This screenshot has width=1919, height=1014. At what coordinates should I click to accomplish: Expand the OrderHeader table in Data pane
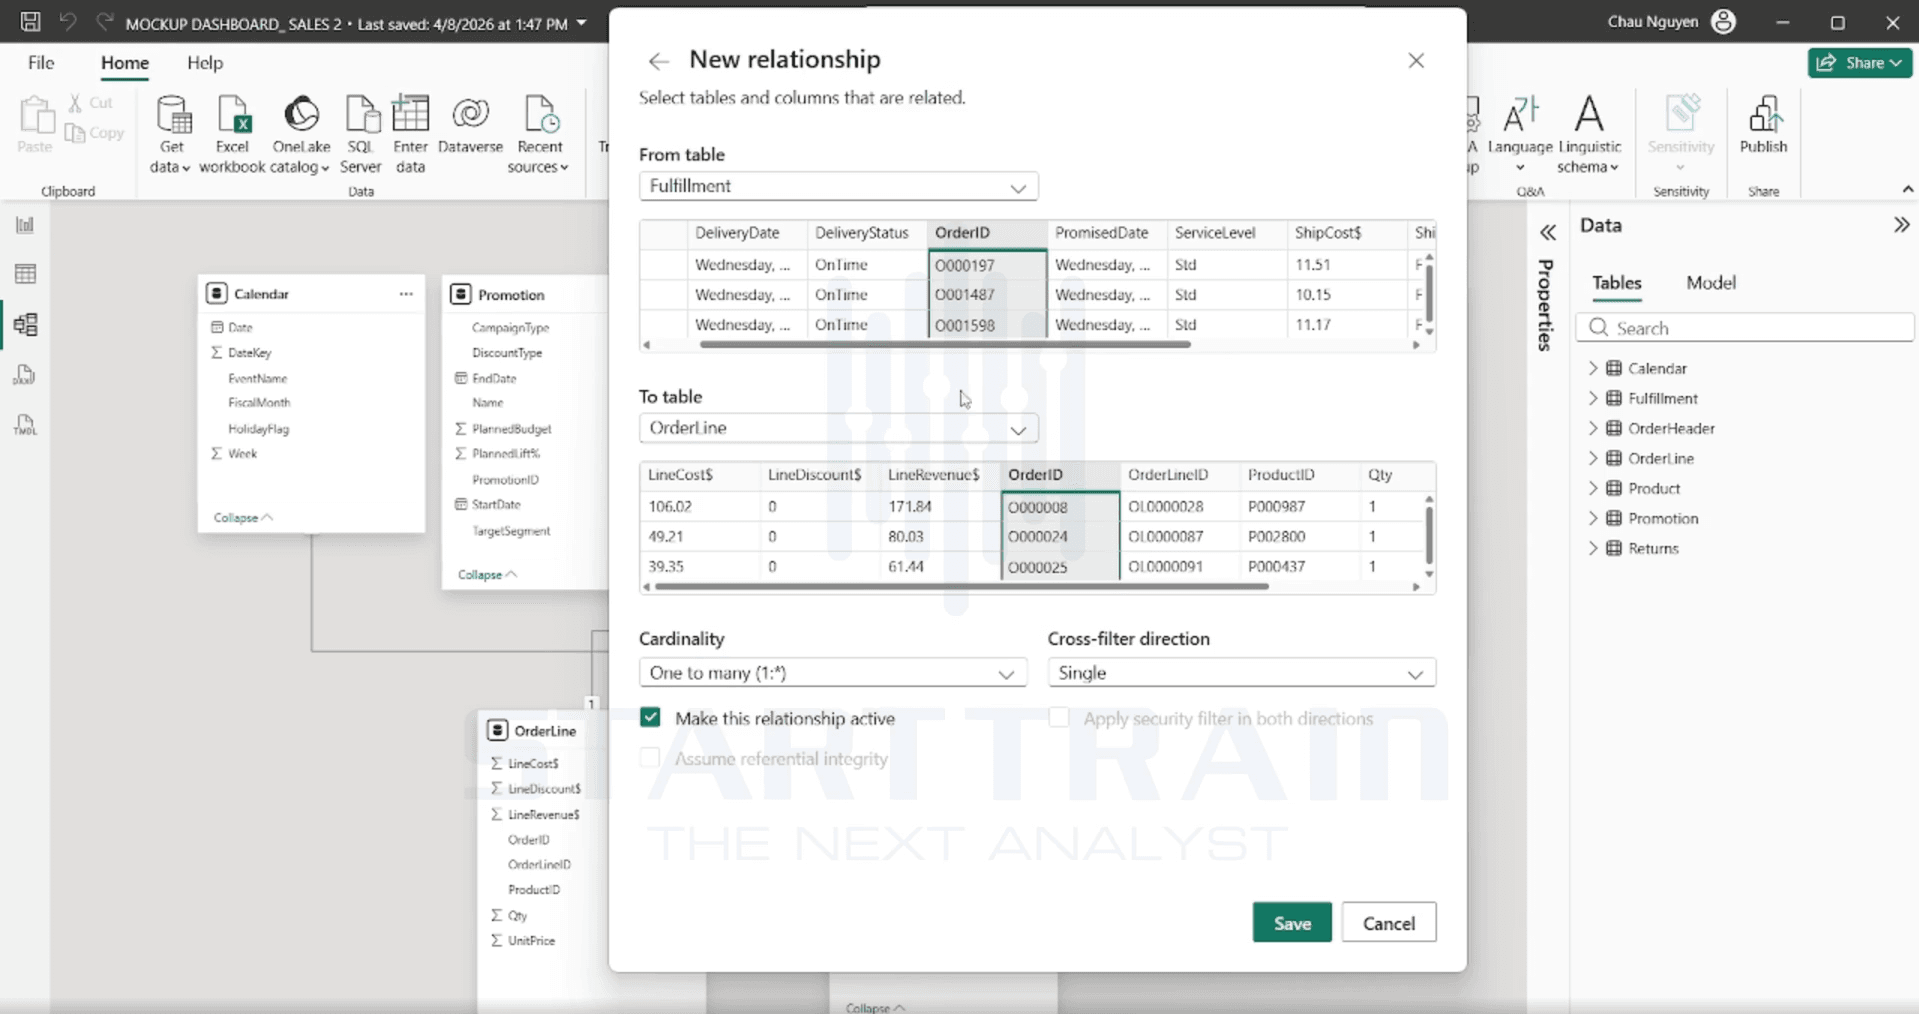click(x=1593, y=428)
